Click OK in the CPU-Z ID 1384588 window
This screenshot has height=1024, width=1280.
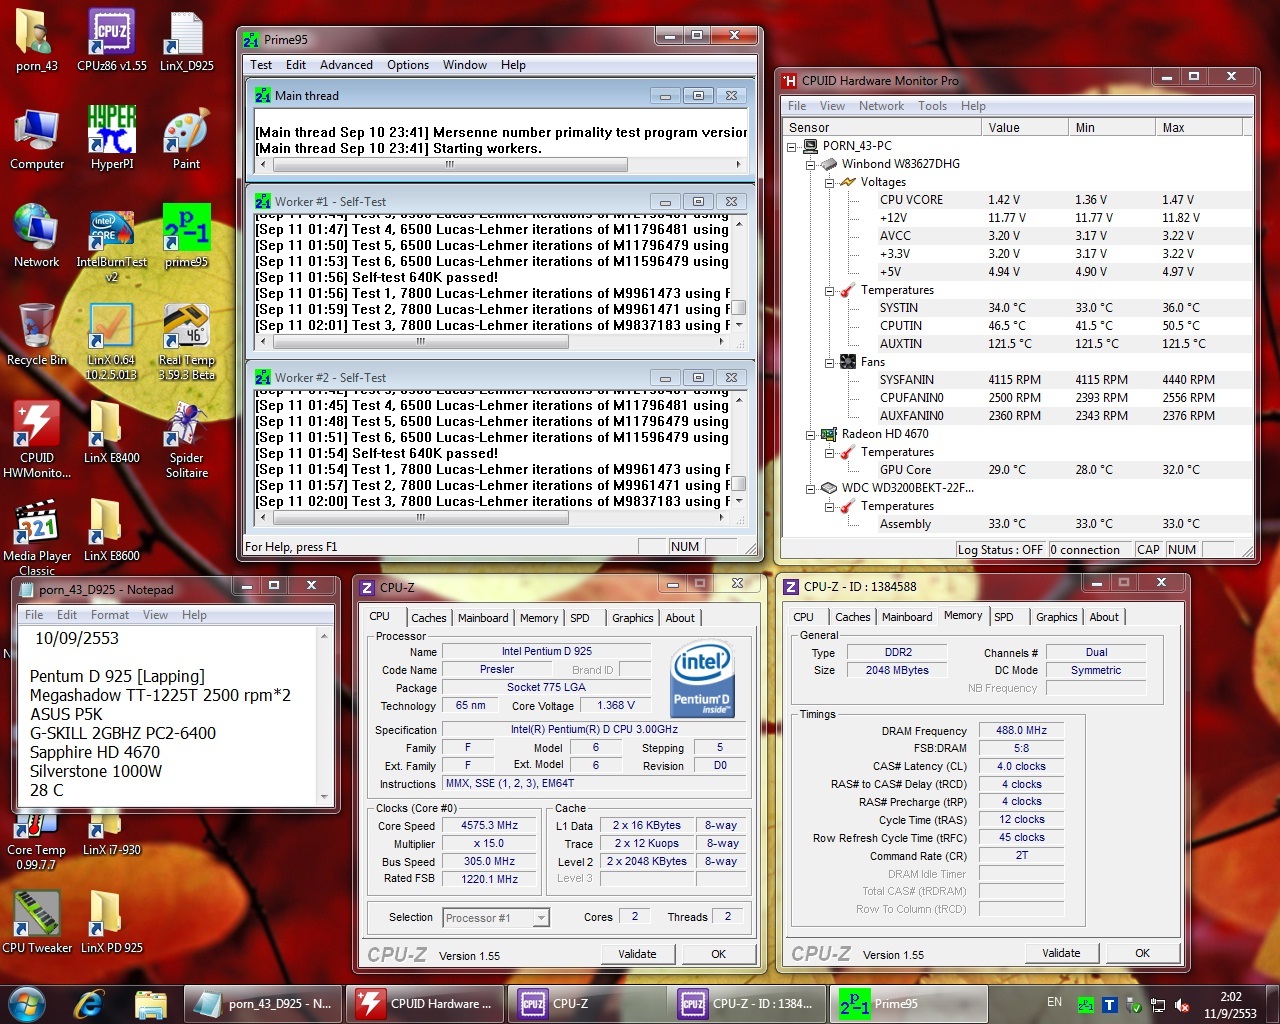point(1142,953)
